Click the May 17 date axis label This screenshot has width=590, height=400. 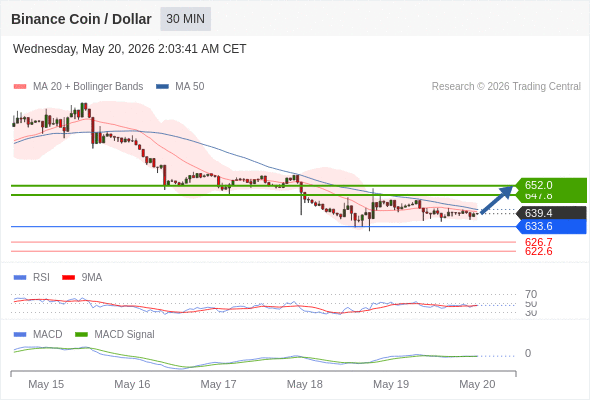pyautogui.click(x=218, y=384)
